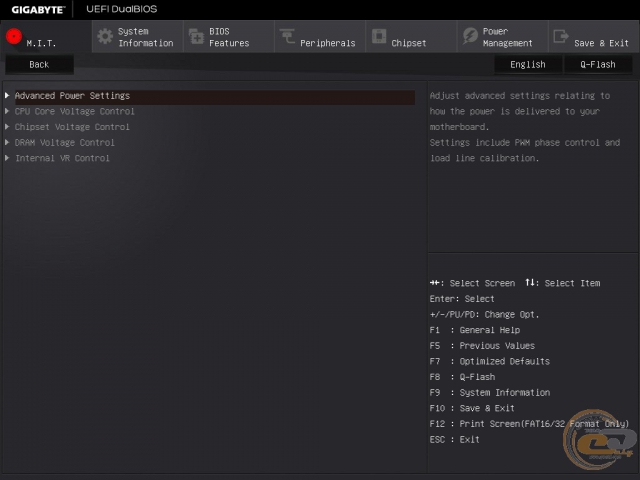The width and height of the screenshot is (640, 480).
Task: Open Internal VR Control entry
Action: [62, 158]
